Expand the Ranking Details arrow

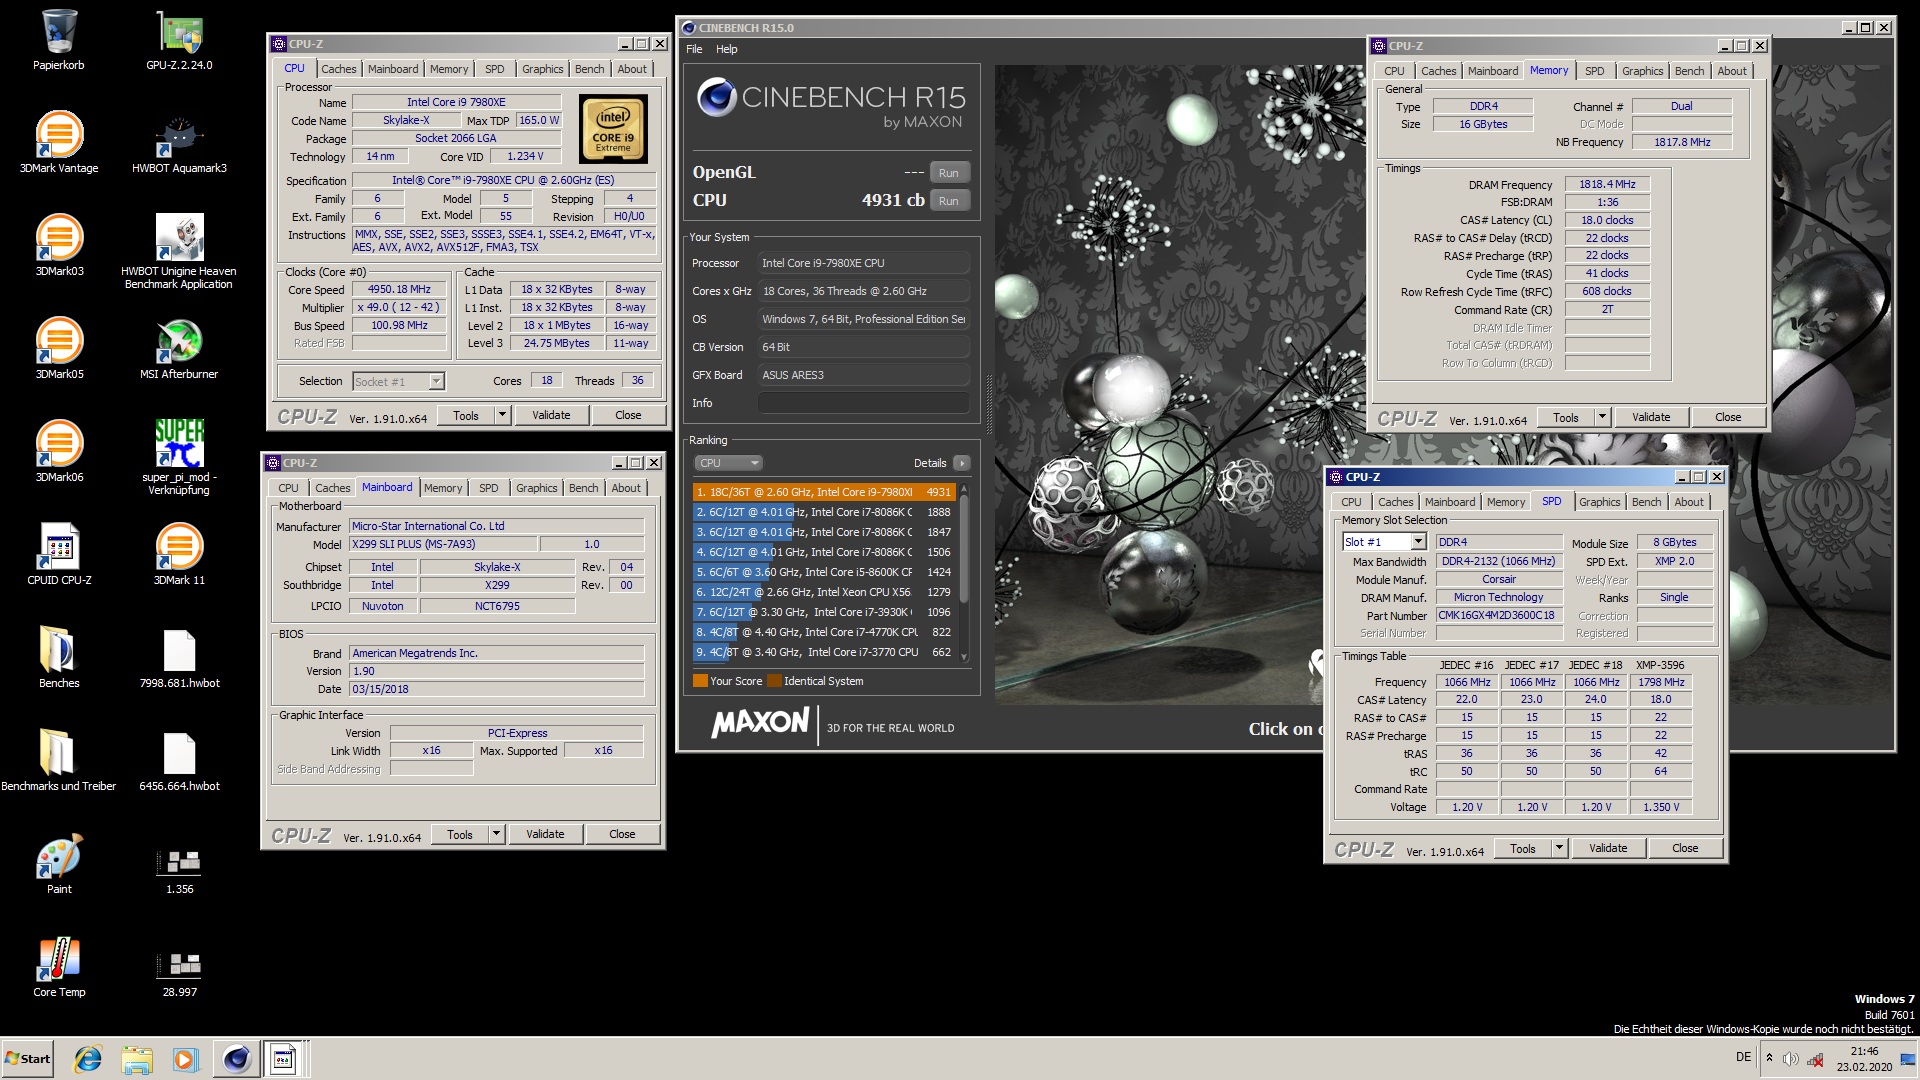point(962,463)
